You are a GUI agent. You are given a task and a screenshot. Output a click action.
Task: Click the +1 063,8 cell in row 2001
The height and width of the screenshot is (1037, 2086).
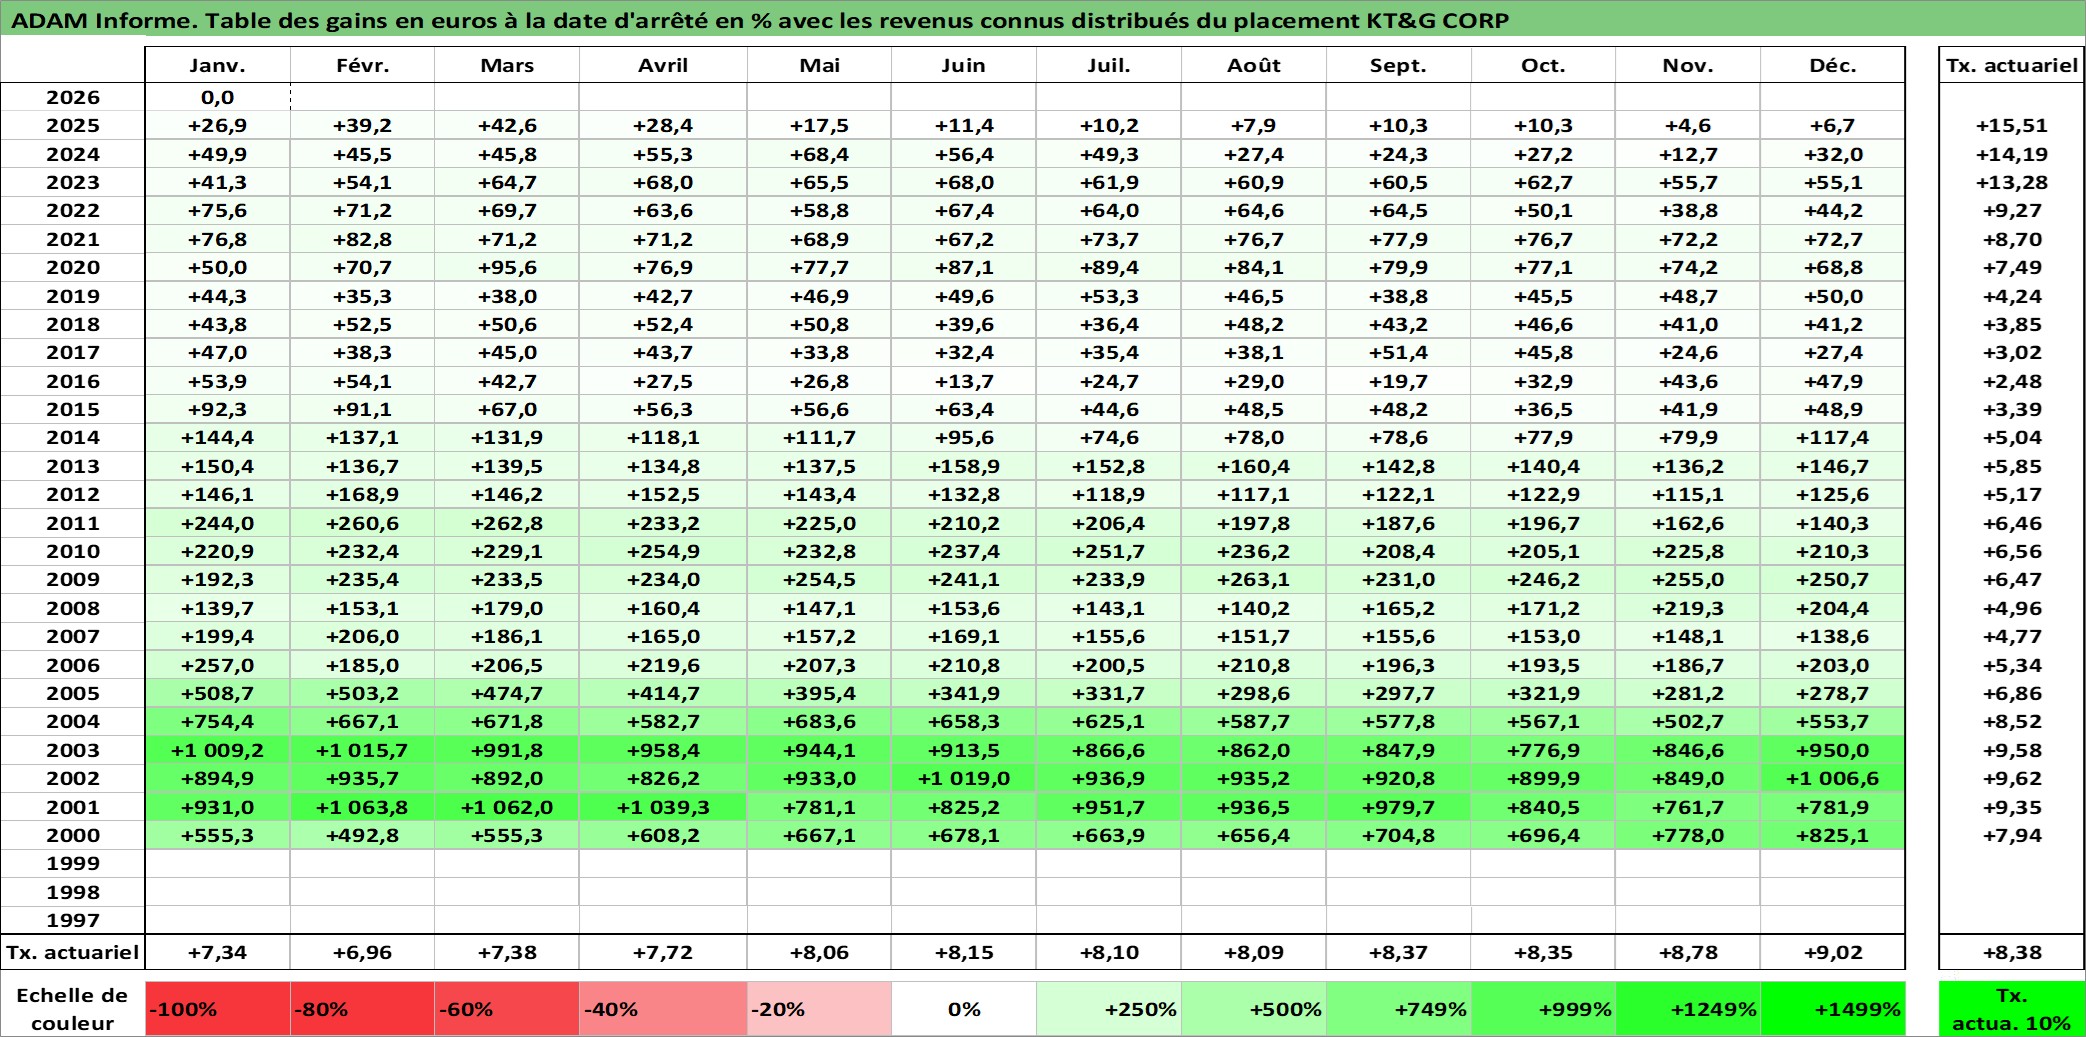362,807
